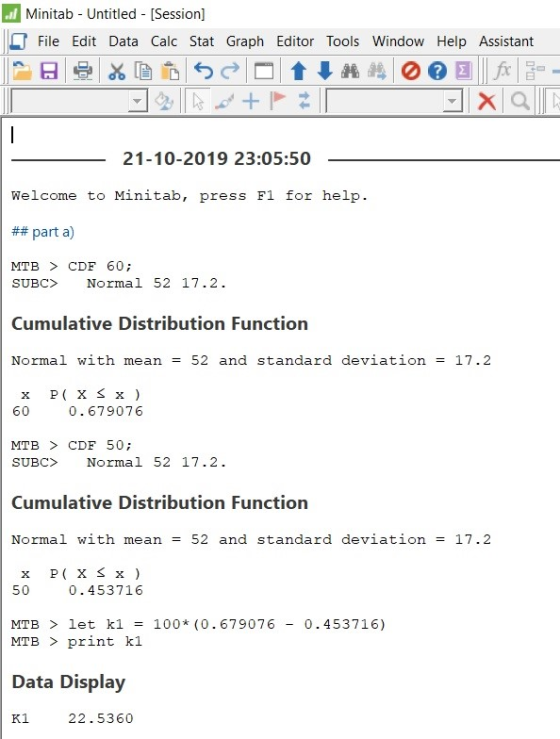Image resolution: width=560 pixels, height=739 pixels.
Task: Expand the left combo box dropdown arrow
Action: (x=137, y=101)
